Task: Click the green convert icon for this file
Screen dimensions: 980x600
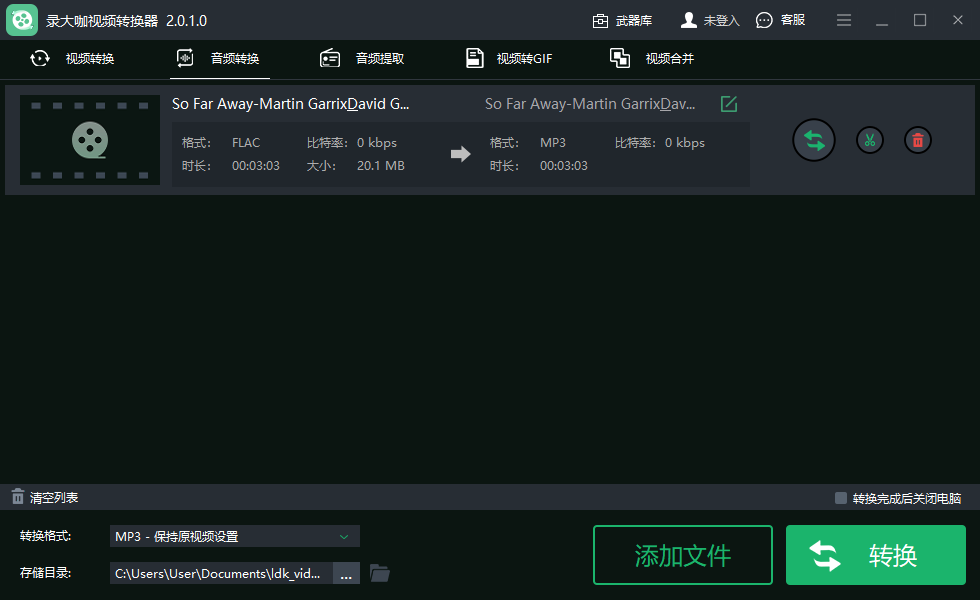Action: 814,140
